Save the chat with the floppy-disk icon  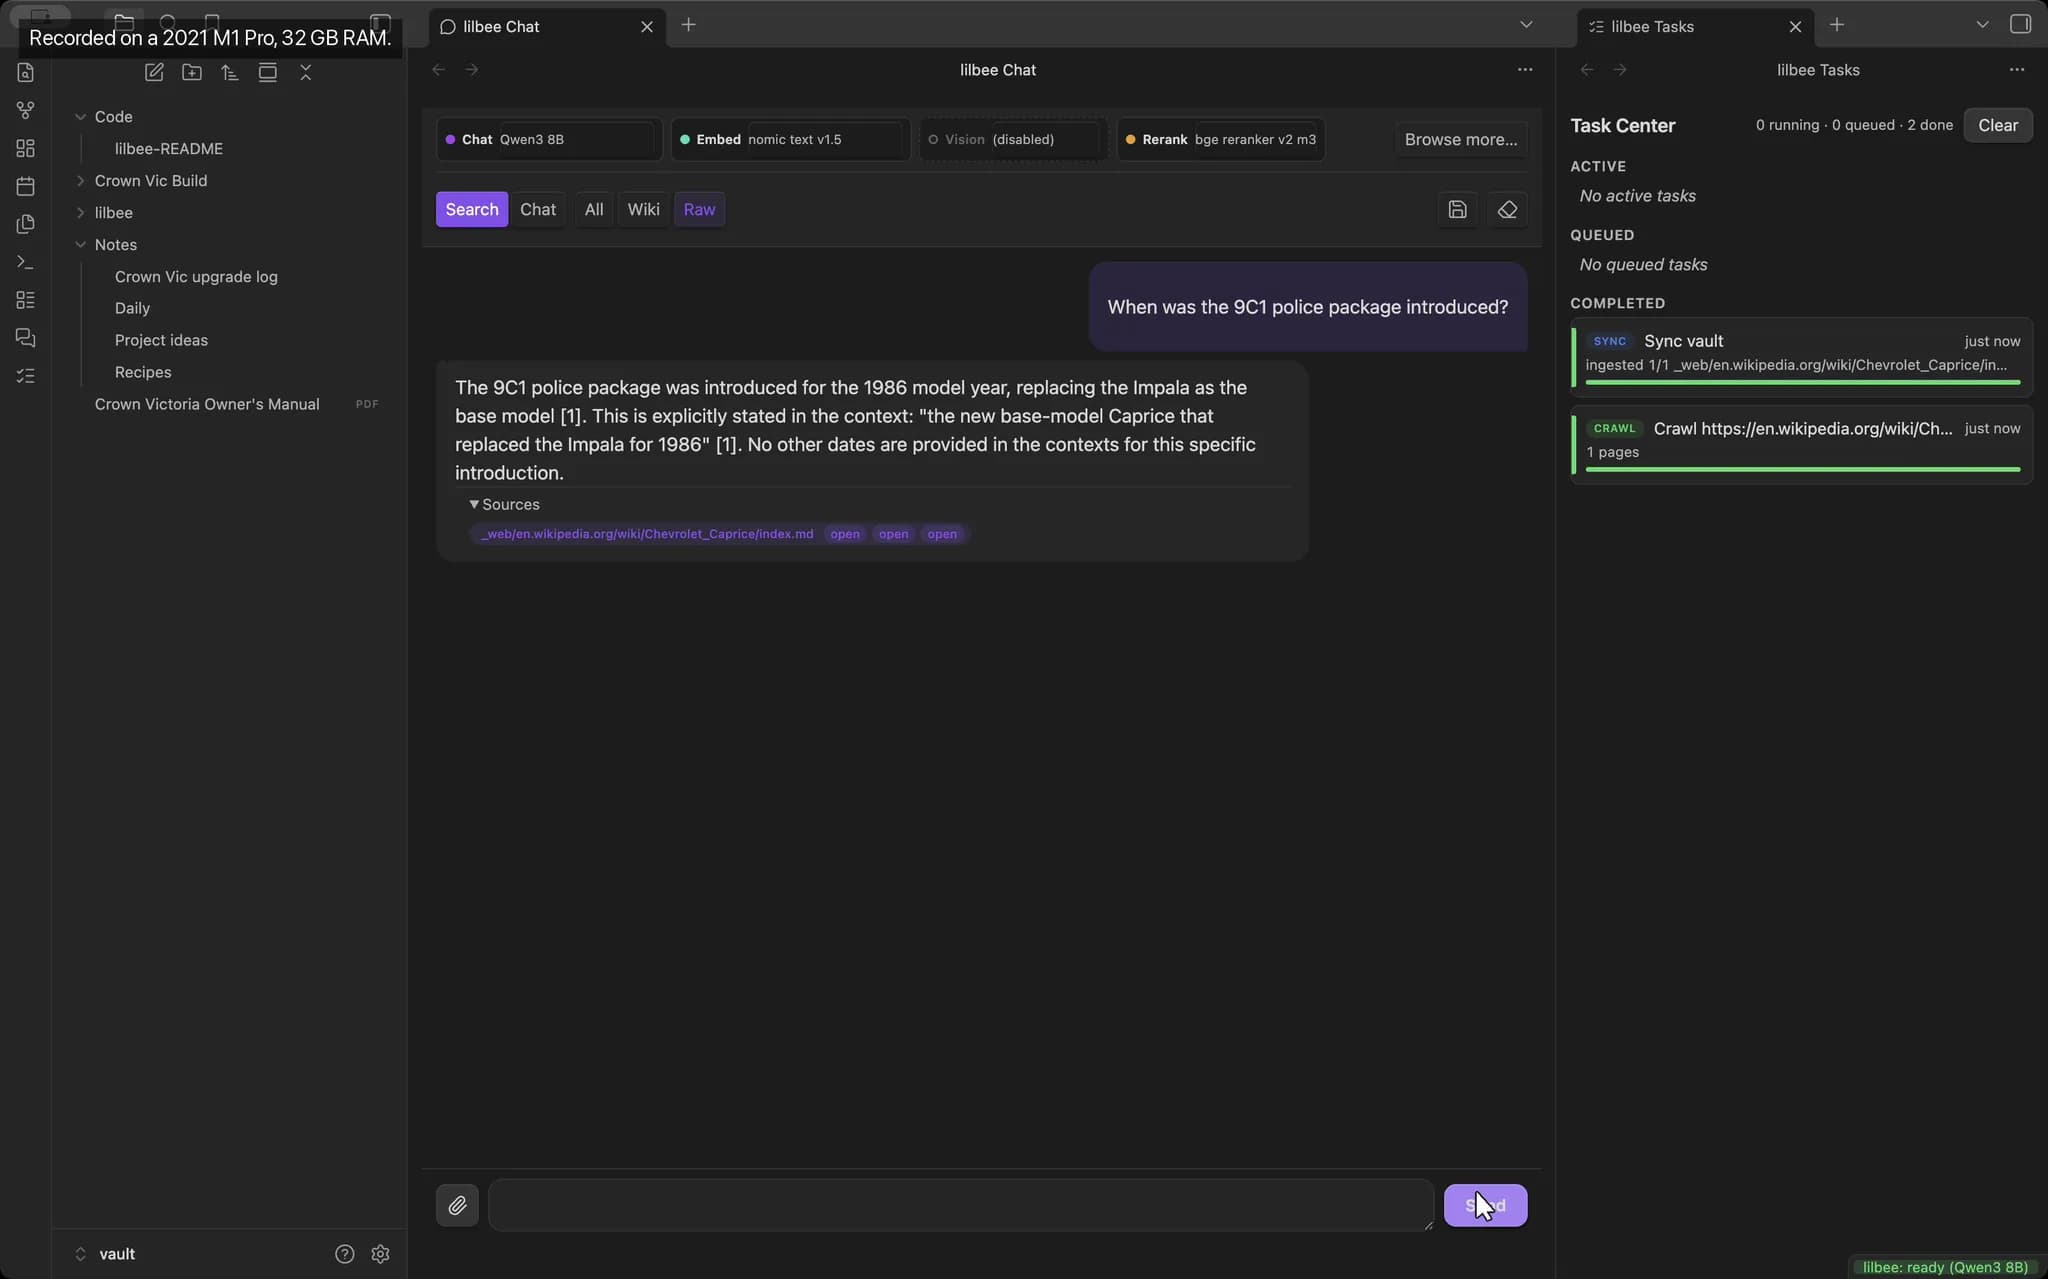tap(1457, 209)
